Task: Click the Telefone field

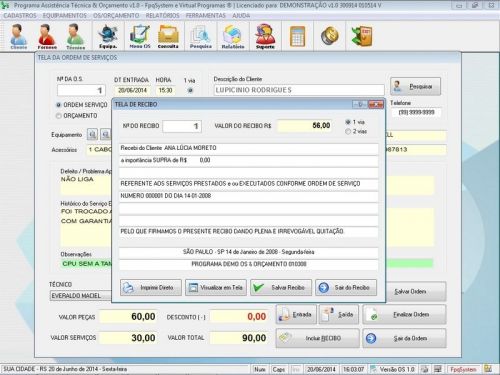Action: coord(417,112)
